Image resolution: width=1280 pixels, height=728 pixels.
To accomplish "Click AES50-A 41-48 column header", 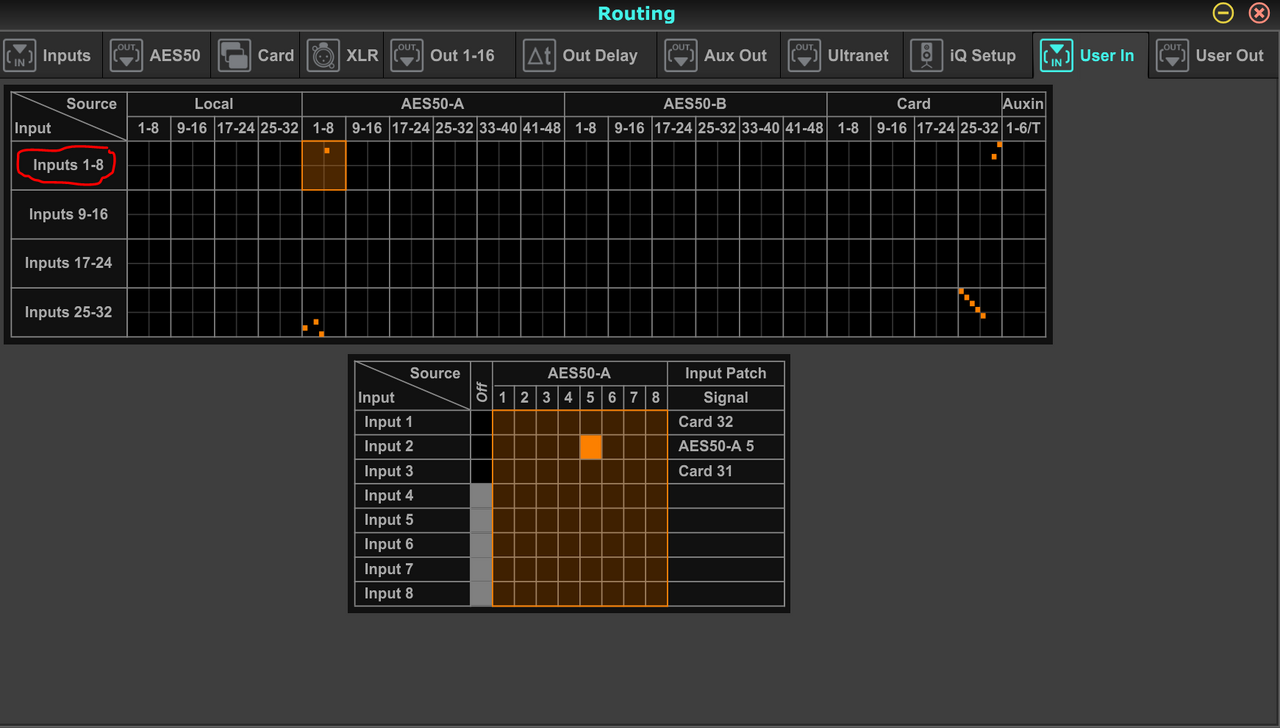I will pyautogui.click(x=542, y=128).
